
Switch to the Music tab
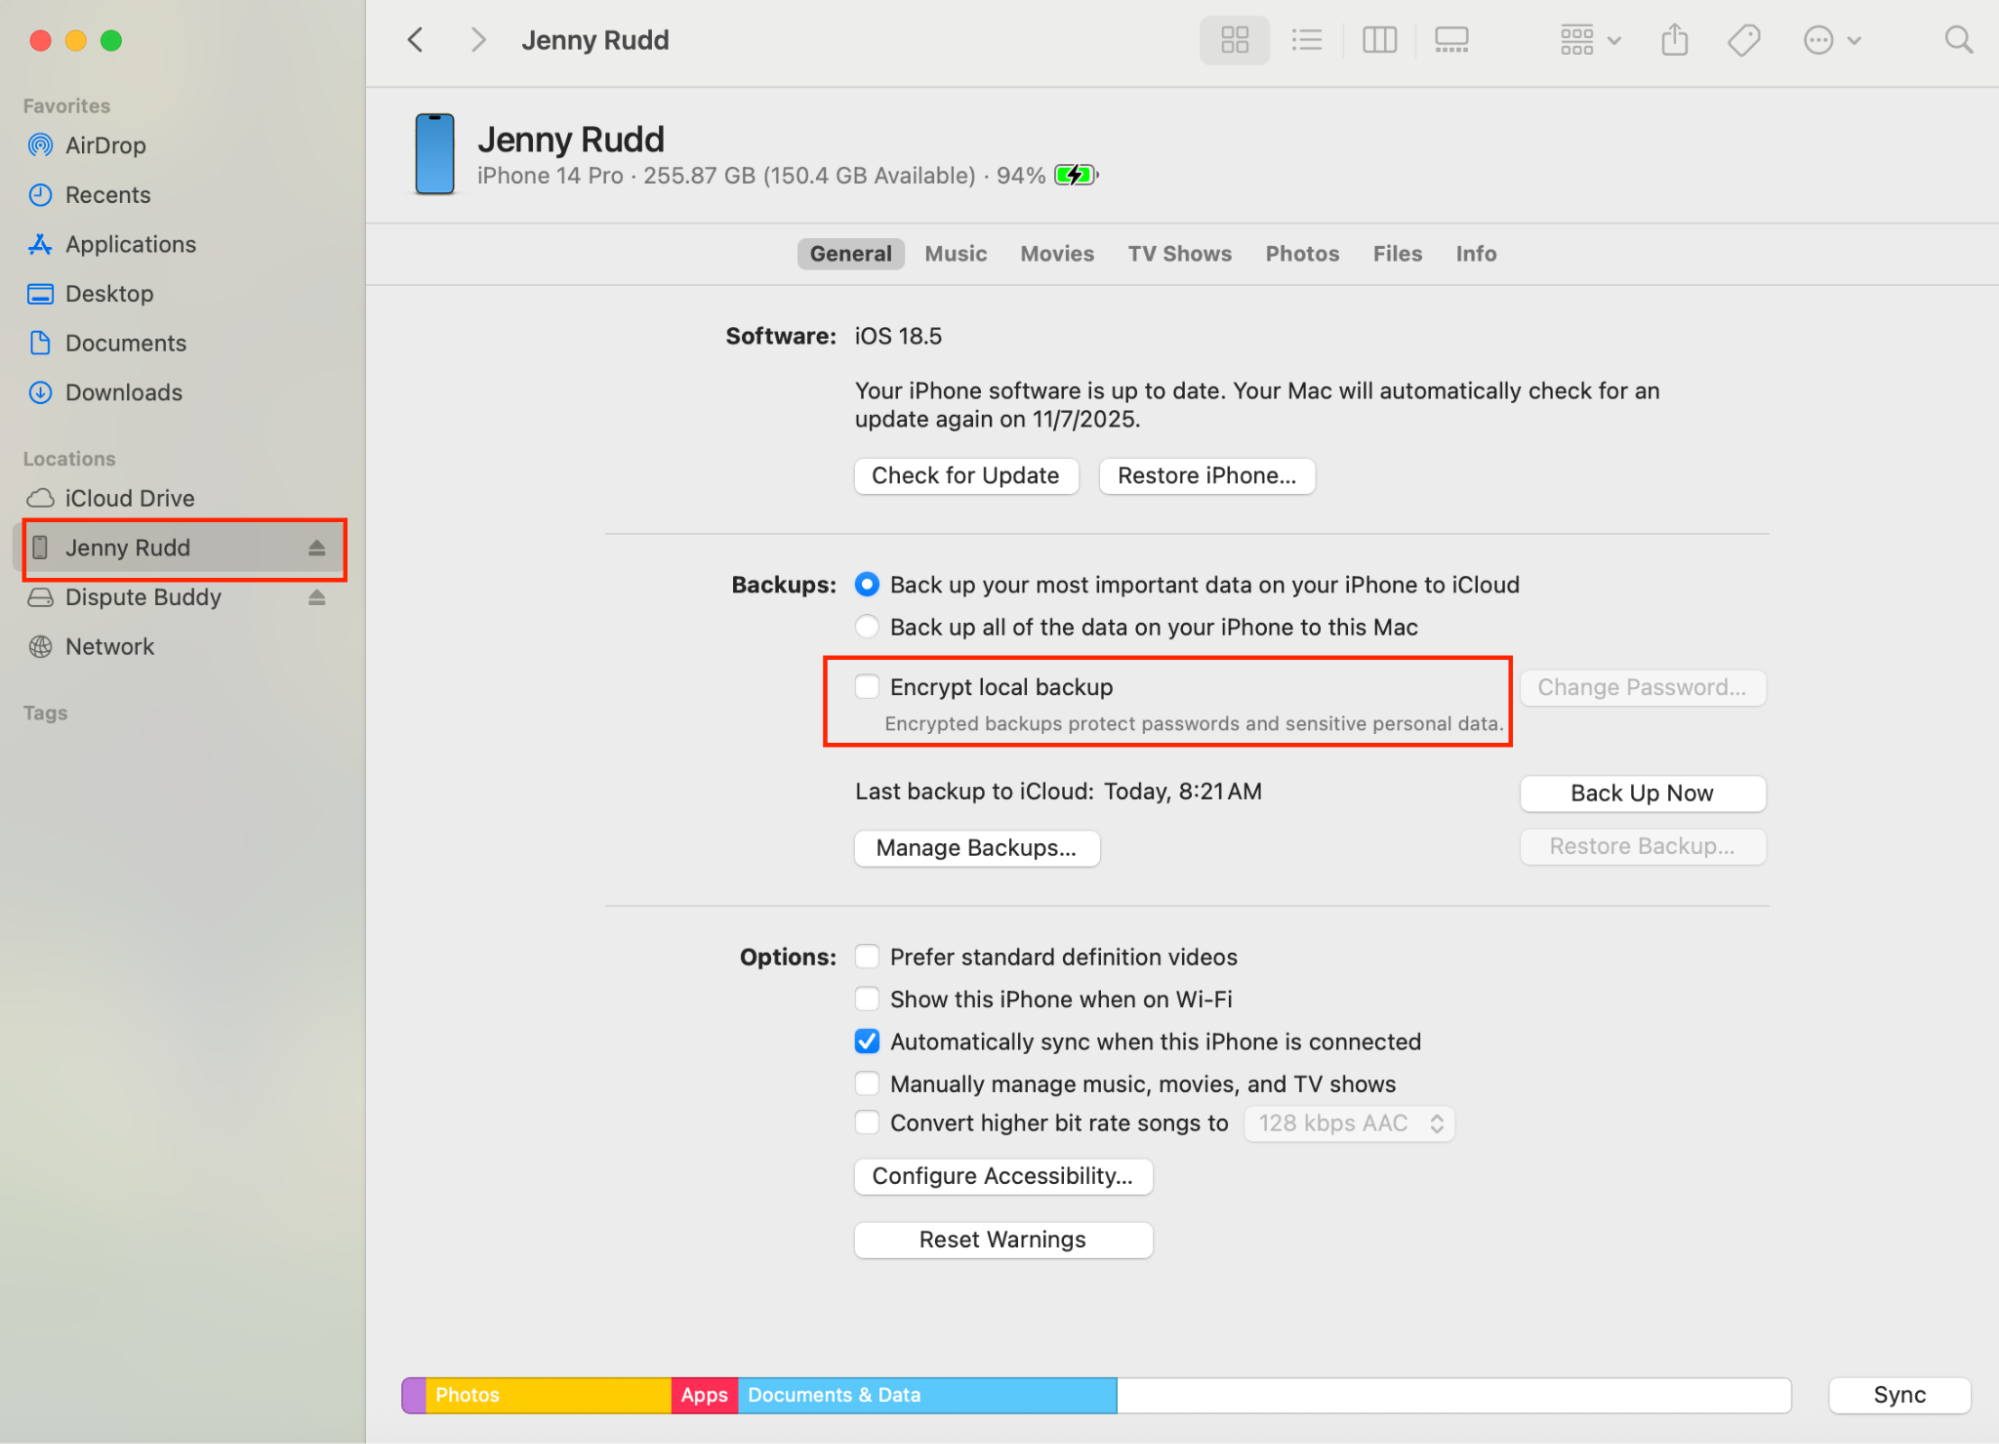coord(955,253)
